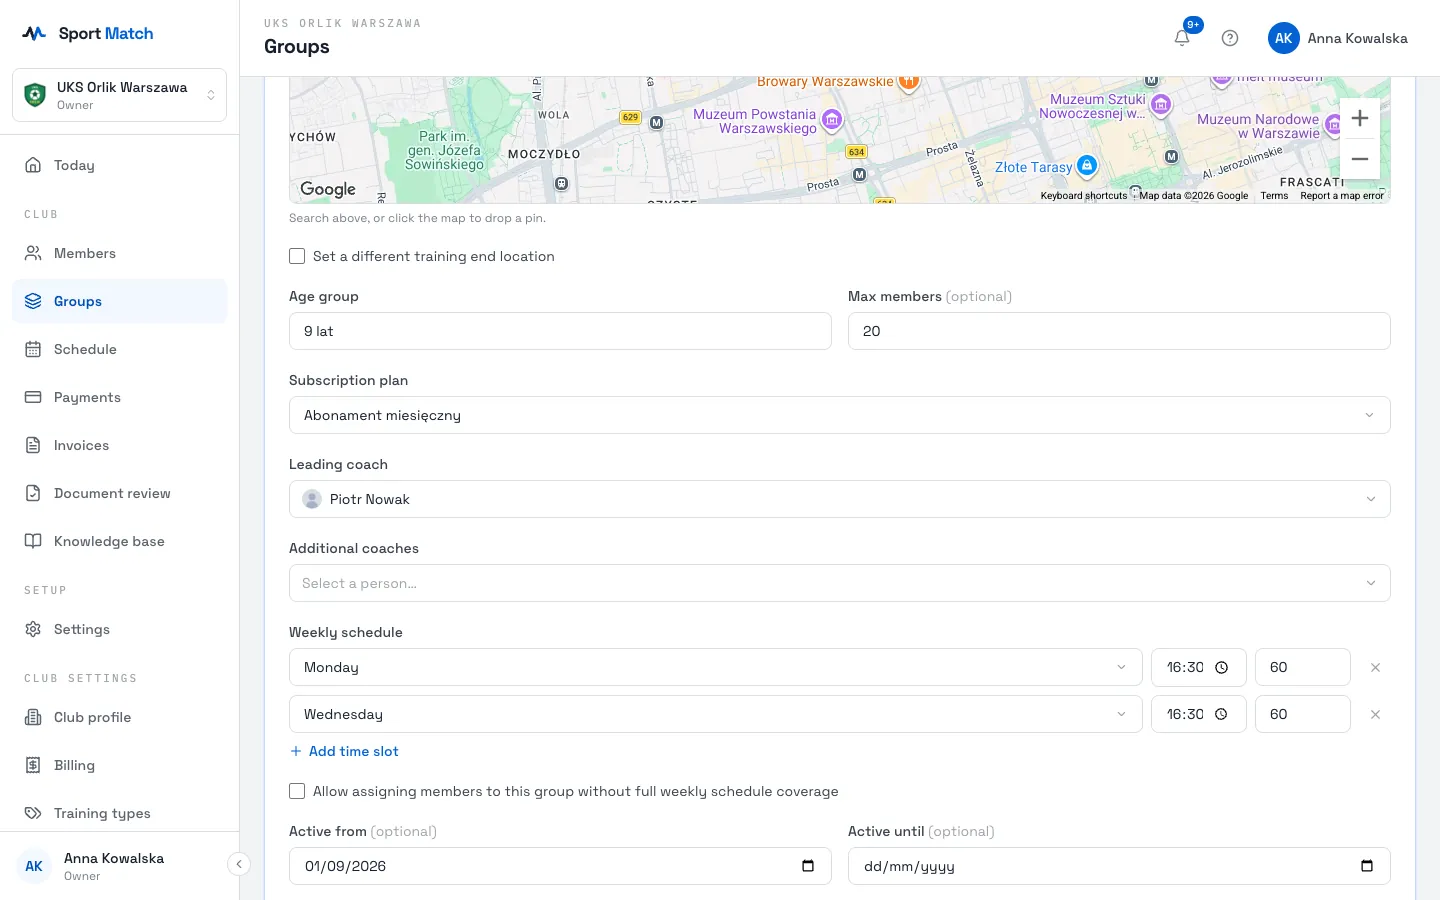
Task: Open Payments in sidebar
Action: pyautogui.click(x=119, y=397)
